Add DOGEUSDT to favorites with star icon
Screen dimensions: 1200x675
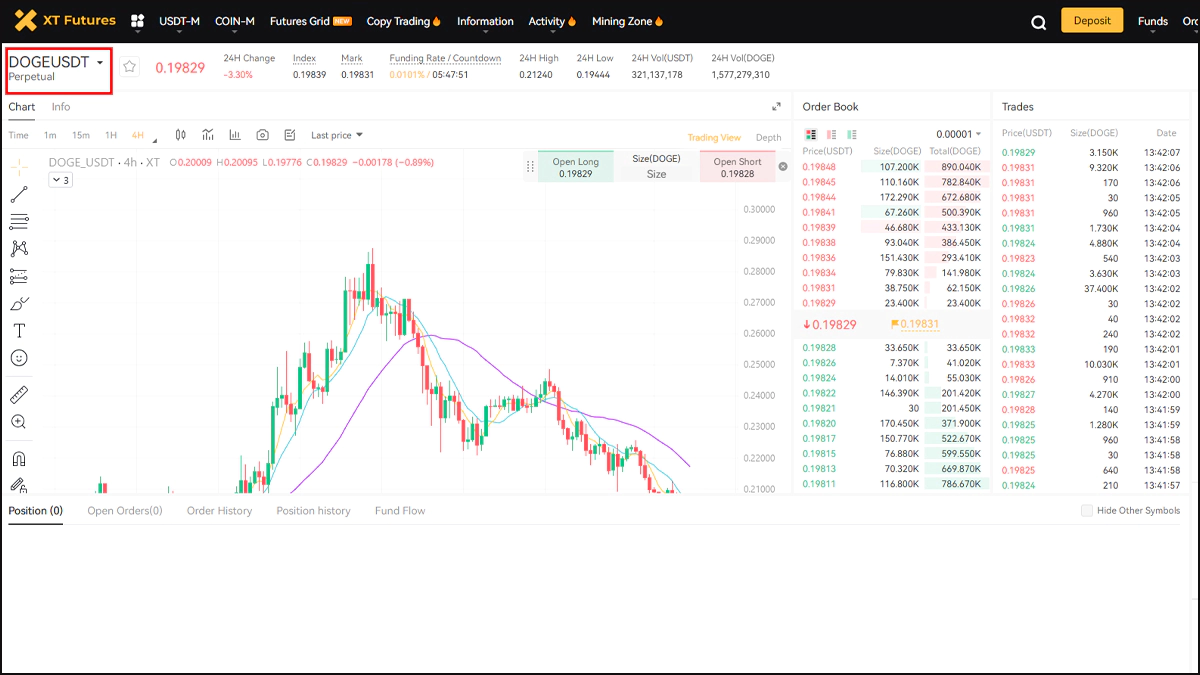coord(129,66)
